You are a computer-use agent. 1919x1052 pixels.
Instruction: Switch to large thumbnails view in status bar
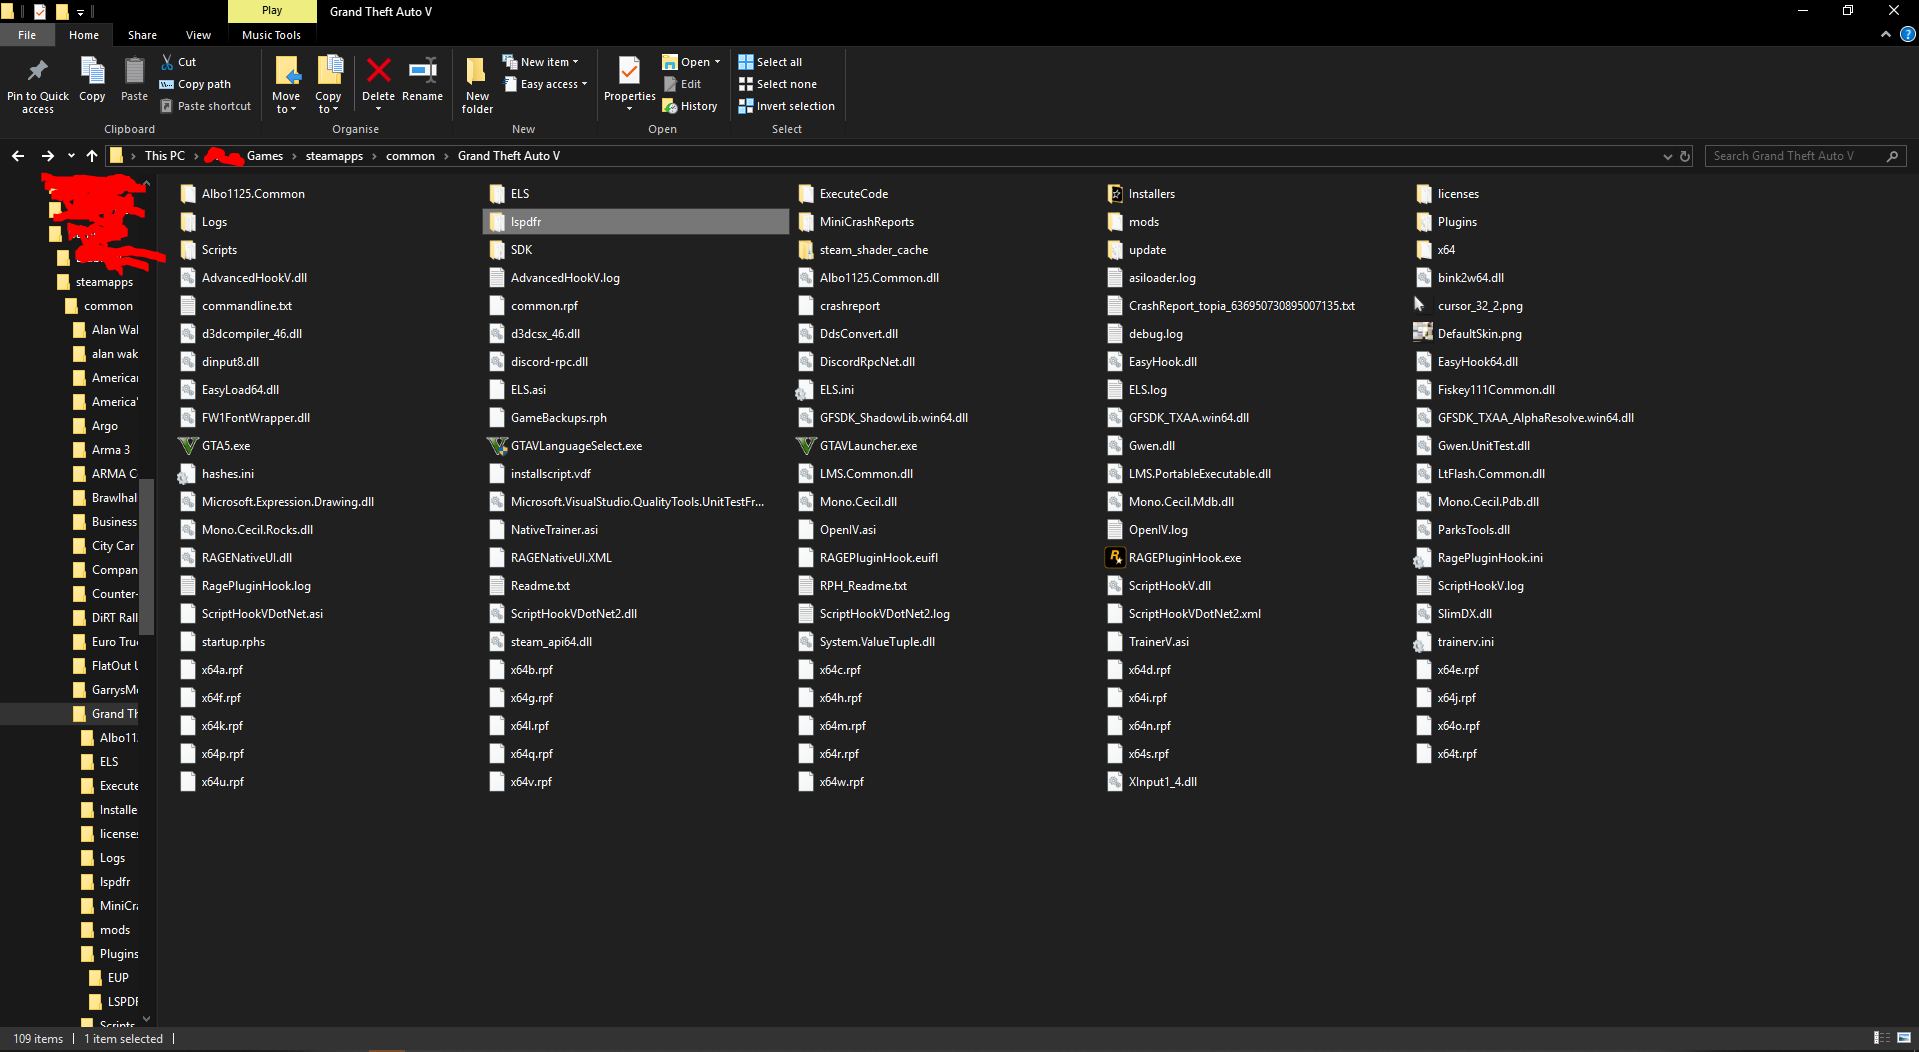pos(1903,1038)
